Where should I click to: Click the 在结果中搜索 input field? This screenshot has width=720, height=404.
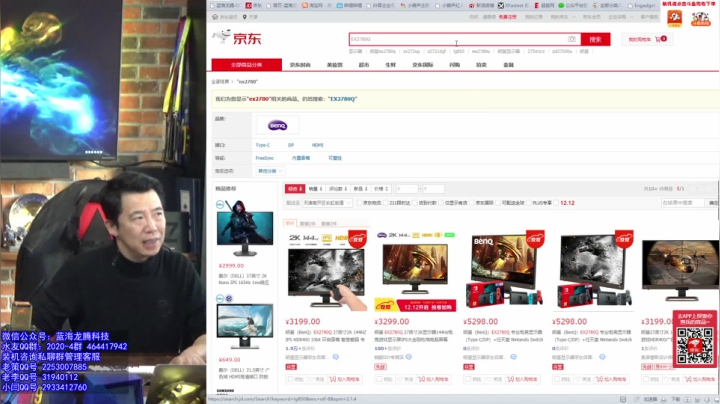(x=683, y=202)
